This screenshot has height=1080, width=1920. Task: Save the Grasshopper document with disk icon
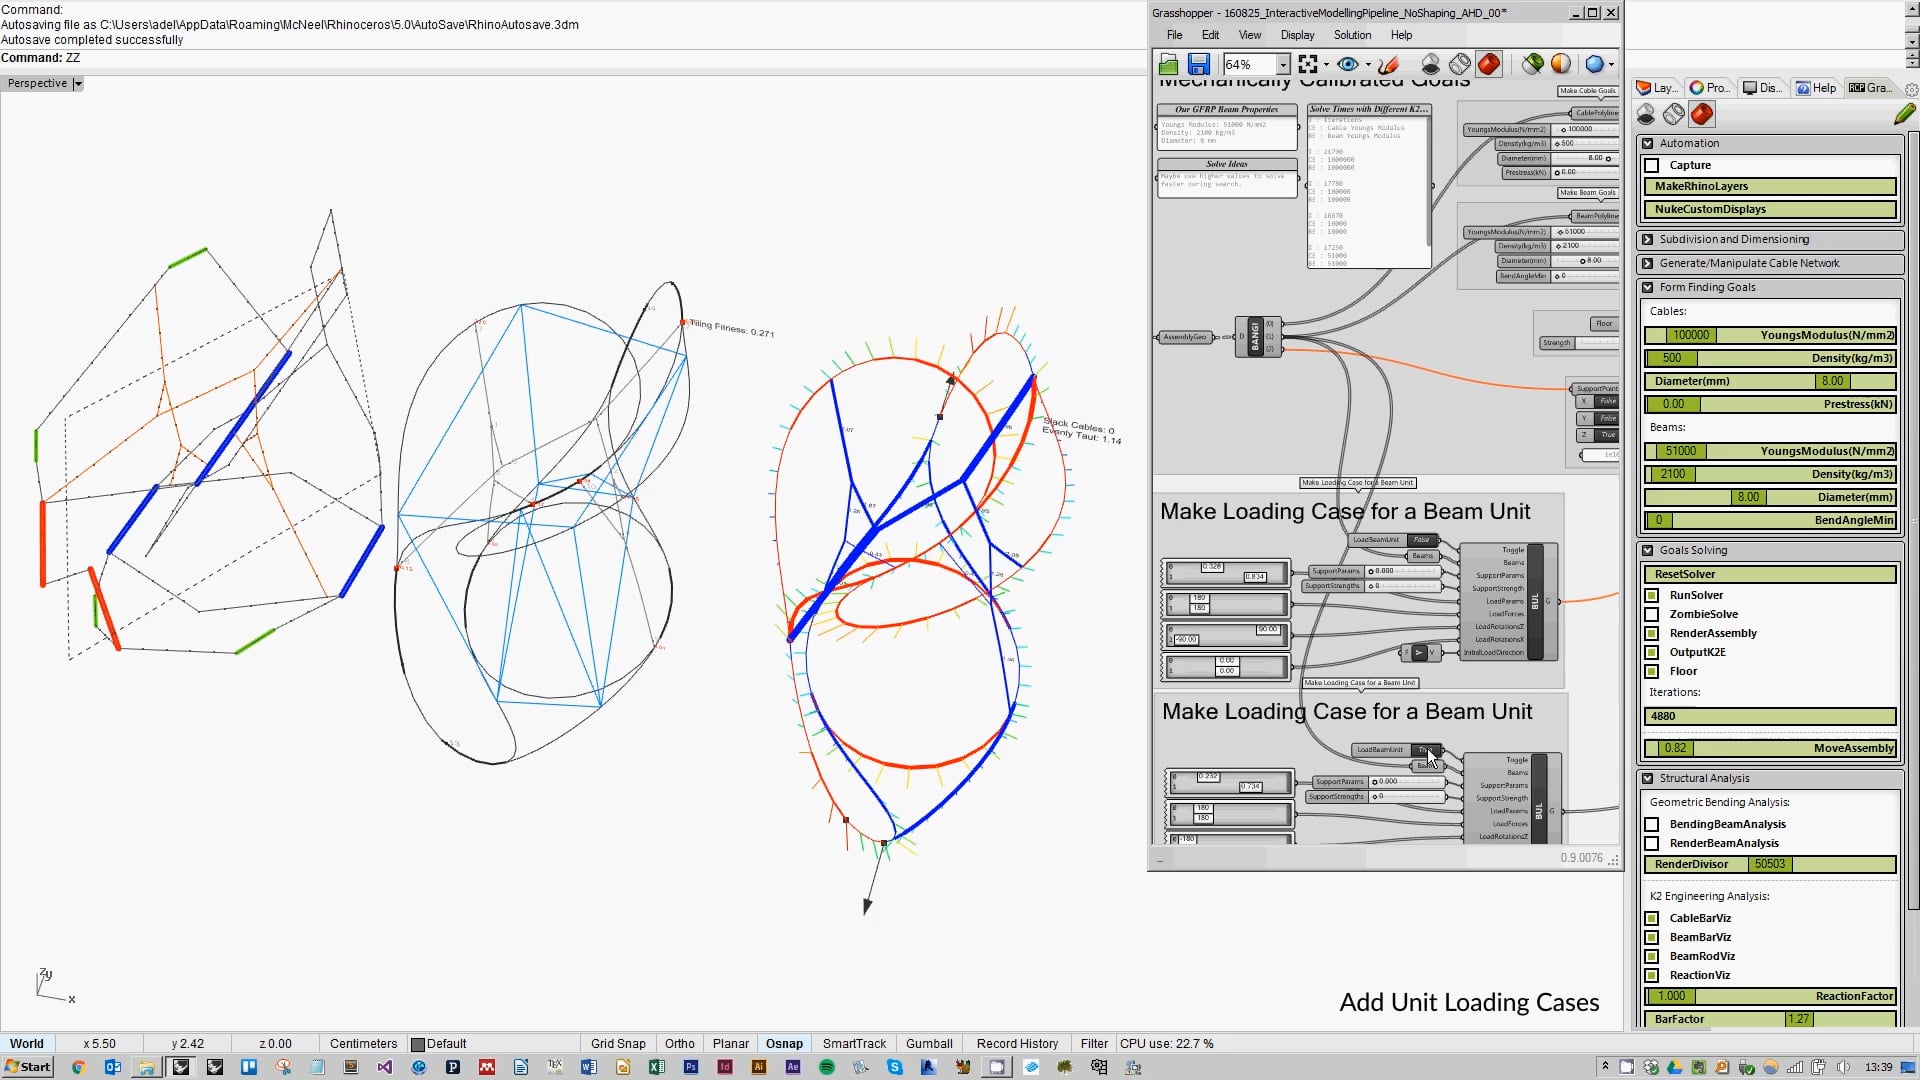[x=1199, y=65]
